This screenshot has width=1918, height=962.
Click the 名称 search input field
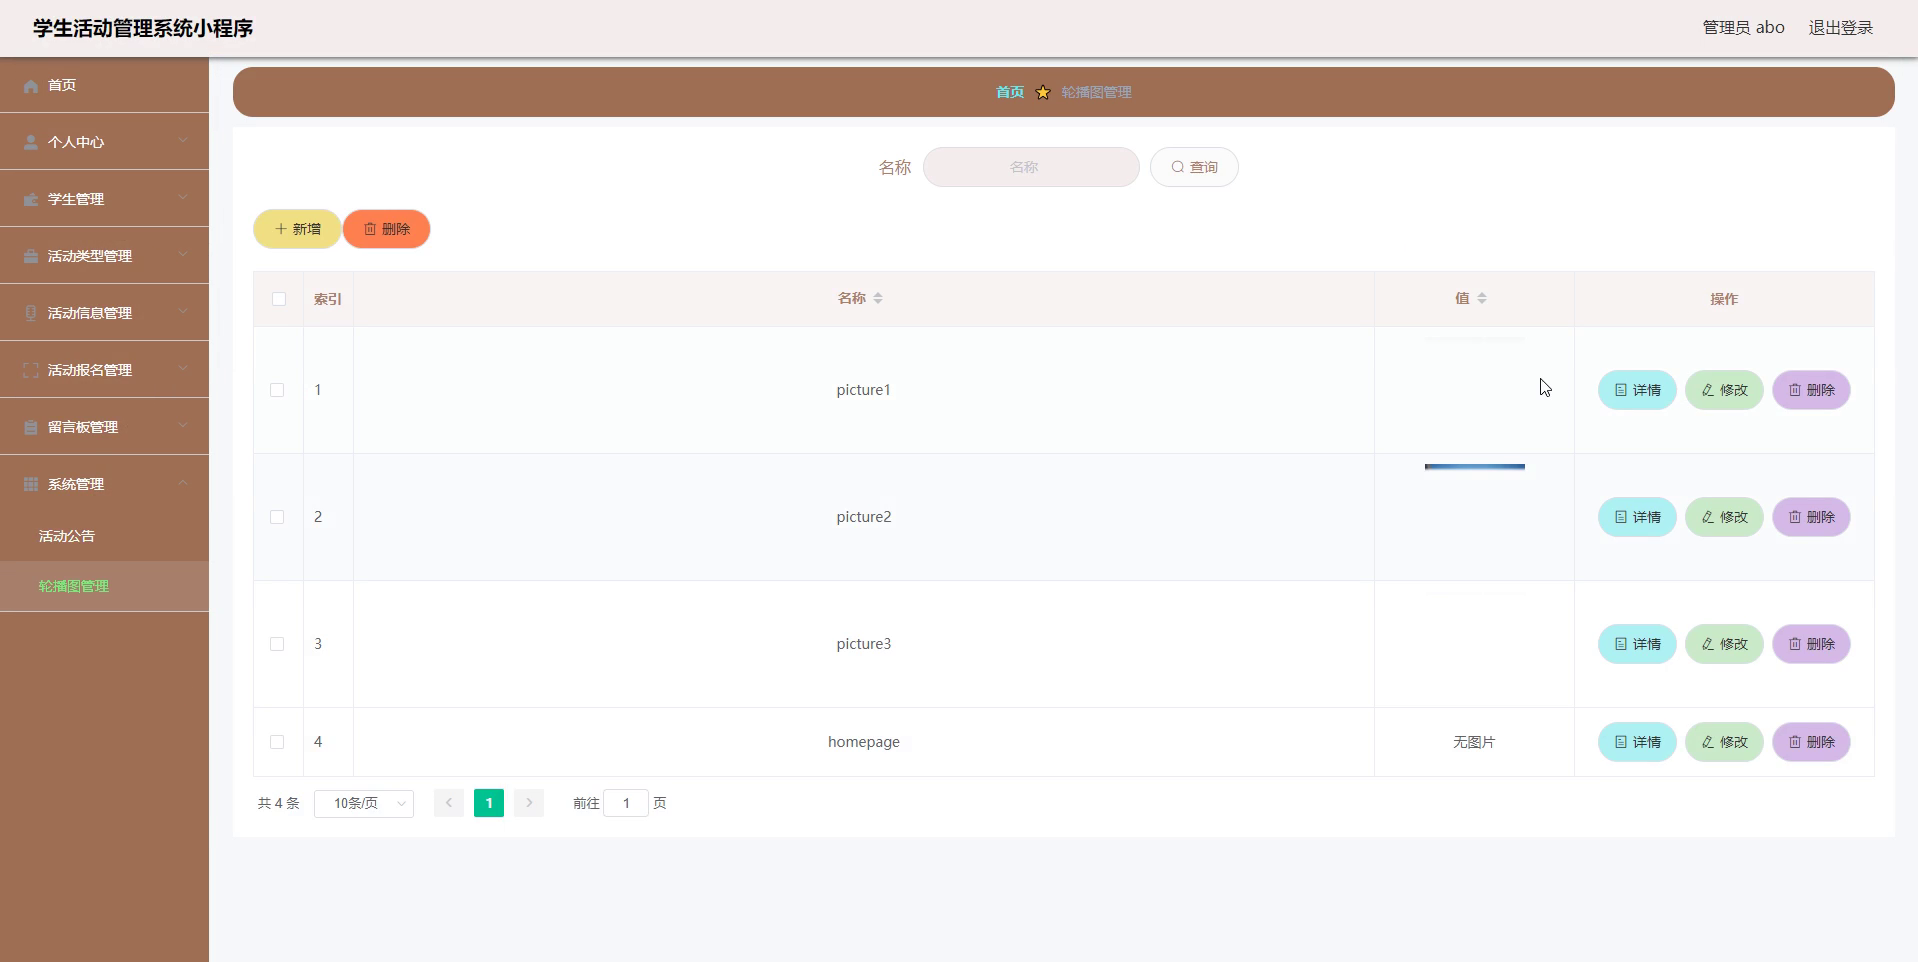click(1031, 167)
